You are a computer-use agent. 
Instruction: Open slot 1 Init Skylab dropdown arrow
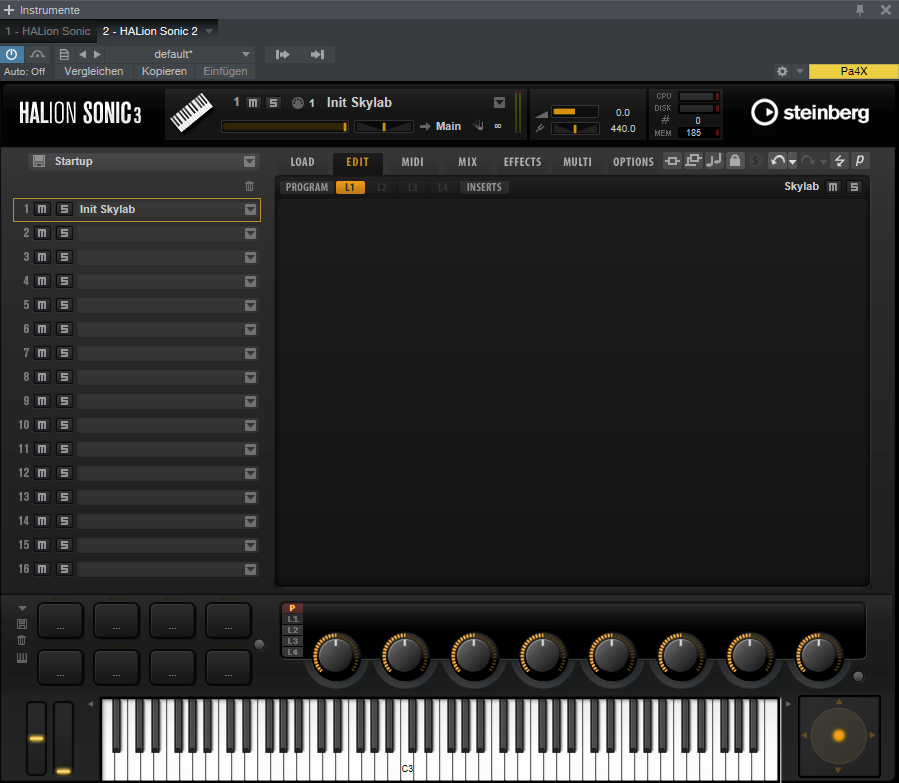point(251,209)
